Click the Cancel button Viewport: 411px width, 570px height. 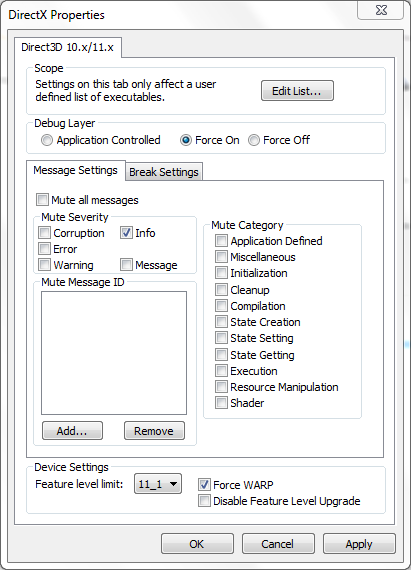click(278, 544)
